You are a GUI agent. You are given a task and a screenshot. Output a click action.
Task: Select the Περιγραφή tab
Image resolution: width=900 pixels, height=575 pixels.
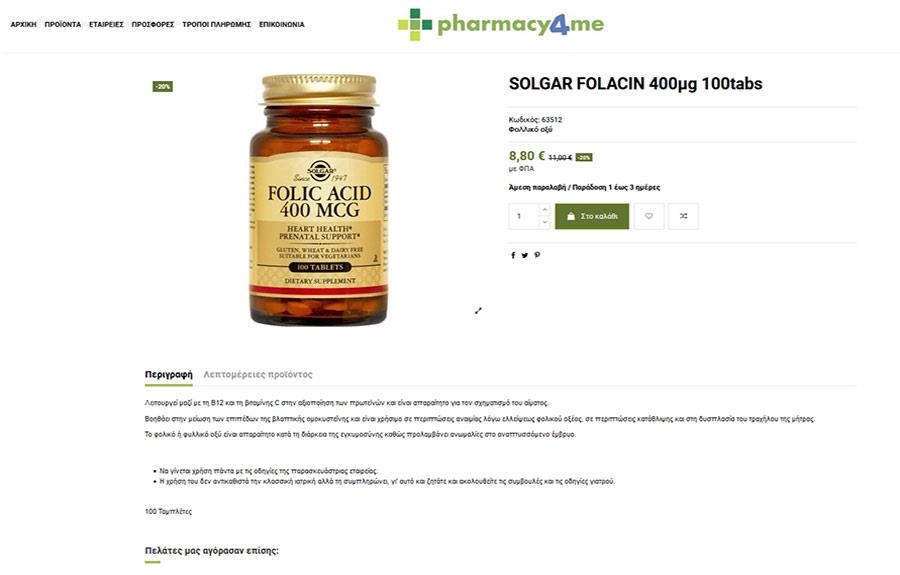tap(169, 375)
